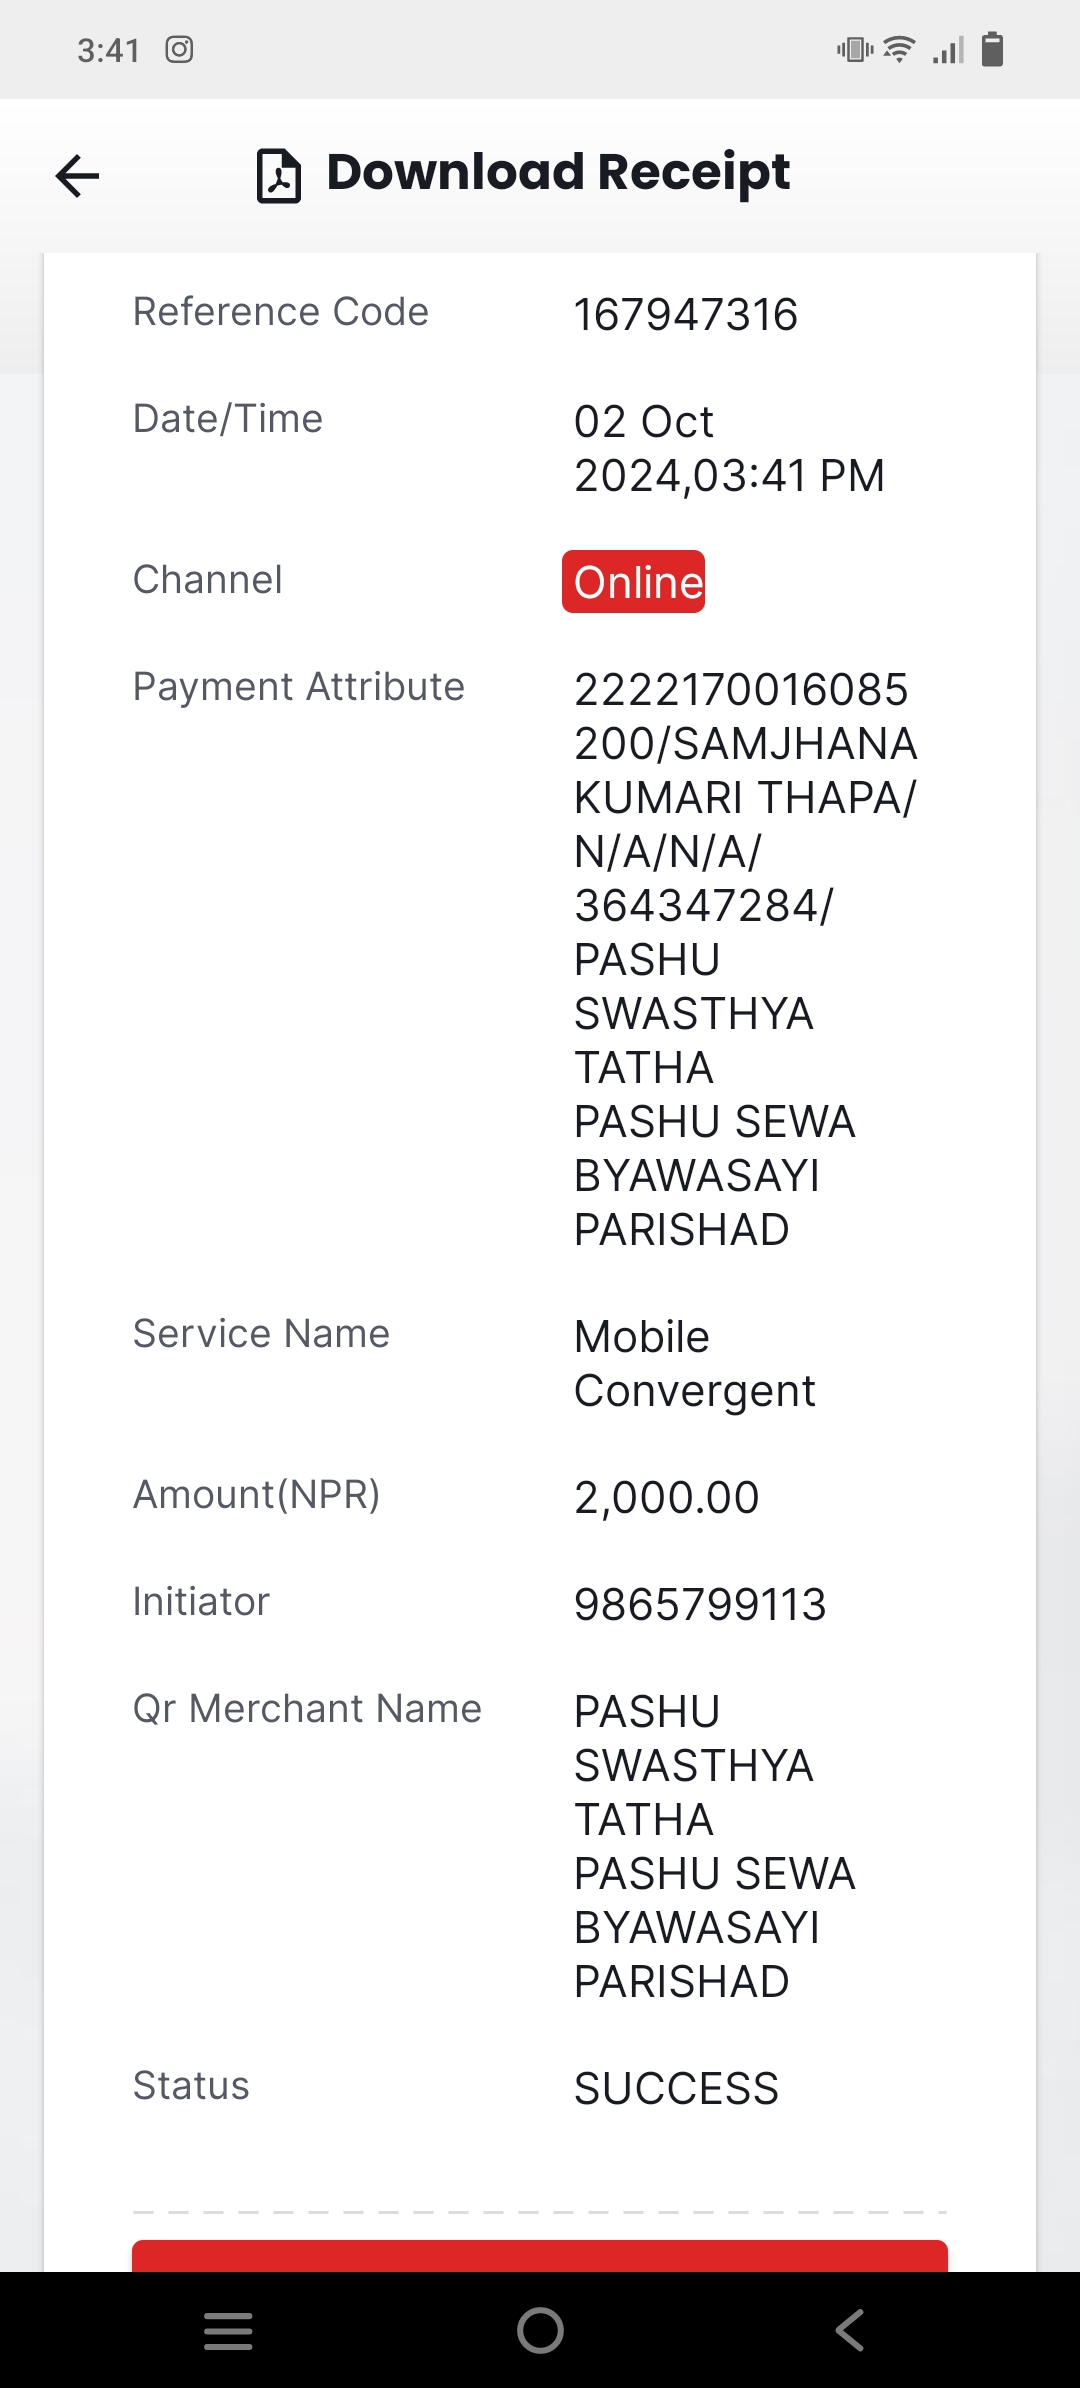Tap the back arrow in header
The image size is (1080, 2388).
[x=77, y=176]
